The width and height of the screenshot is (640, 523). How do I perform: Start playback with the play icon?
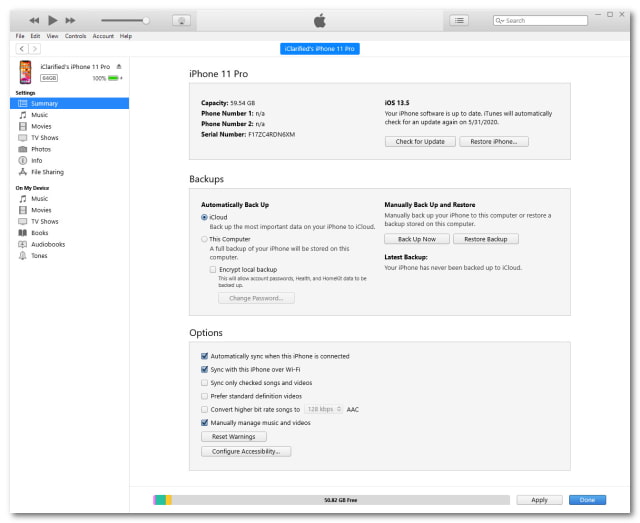(x=53, y=20)
